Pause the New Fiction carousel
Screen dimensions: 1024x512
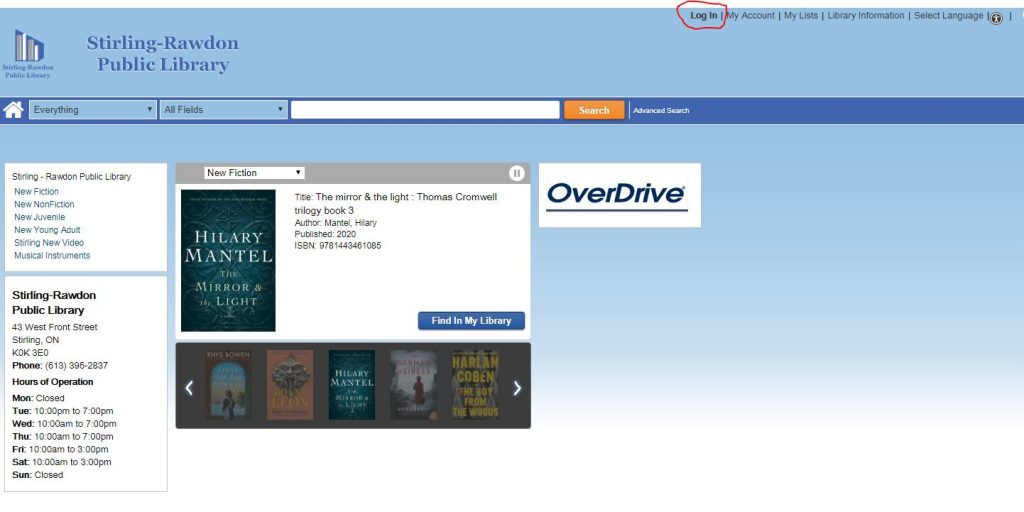517,173
